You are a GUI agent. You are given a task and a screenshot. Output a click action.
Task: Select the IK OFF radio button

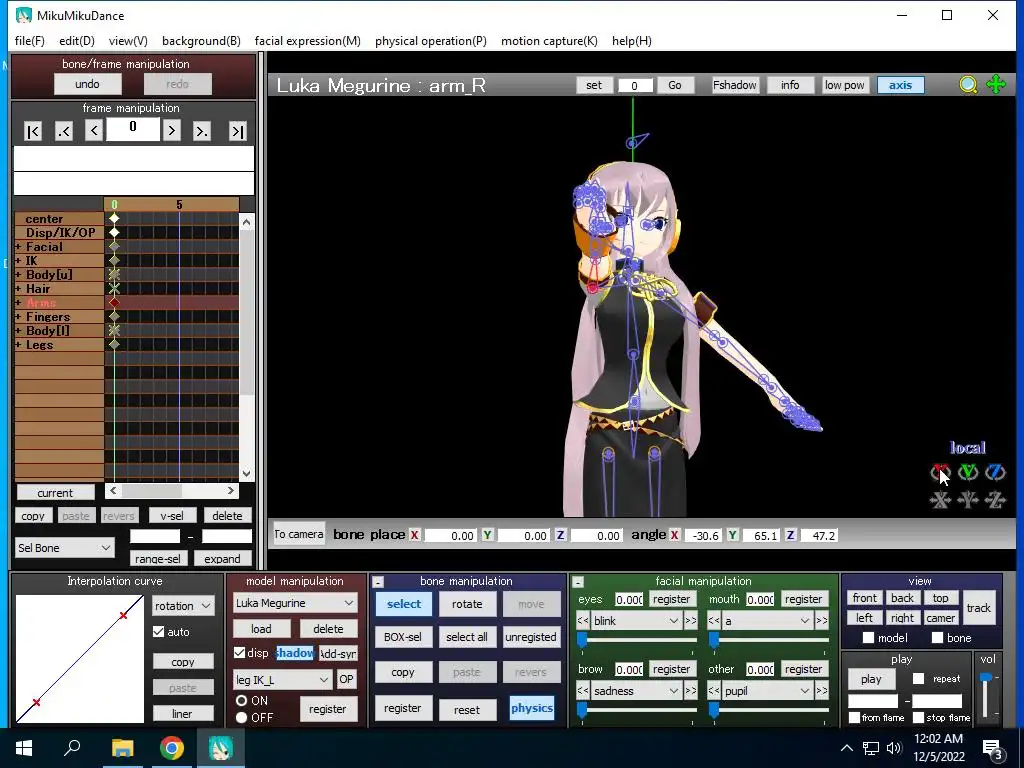pos(242,717)
